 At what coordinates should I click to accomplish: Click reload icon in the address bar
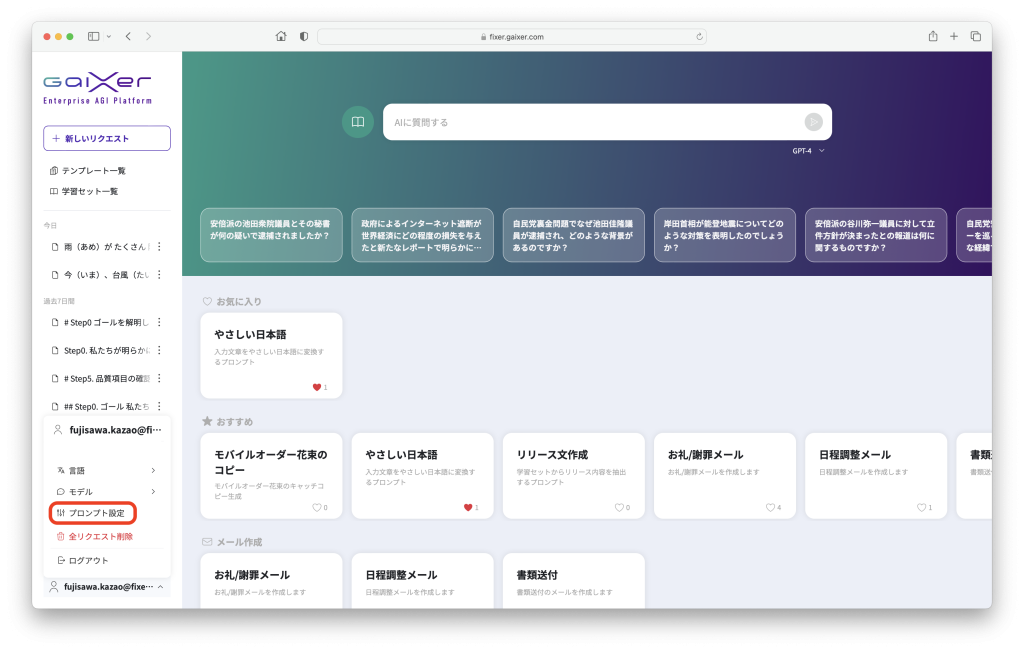point(699,36)
